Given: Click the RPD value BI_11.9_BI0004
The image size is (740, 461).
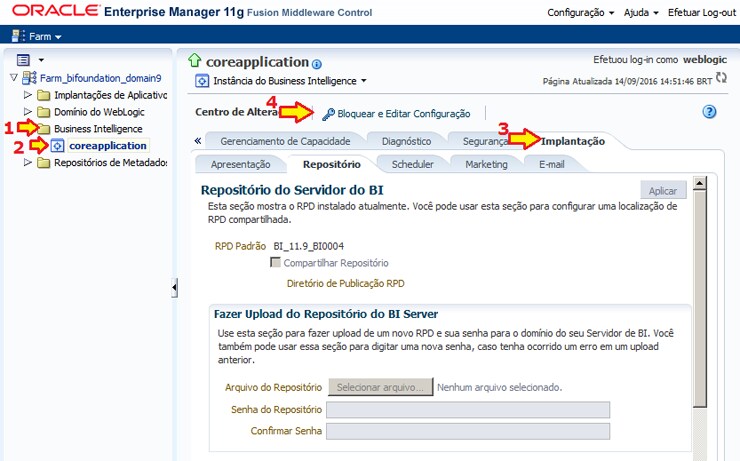Looking at the screenshot, I should [x=309, y=246].
